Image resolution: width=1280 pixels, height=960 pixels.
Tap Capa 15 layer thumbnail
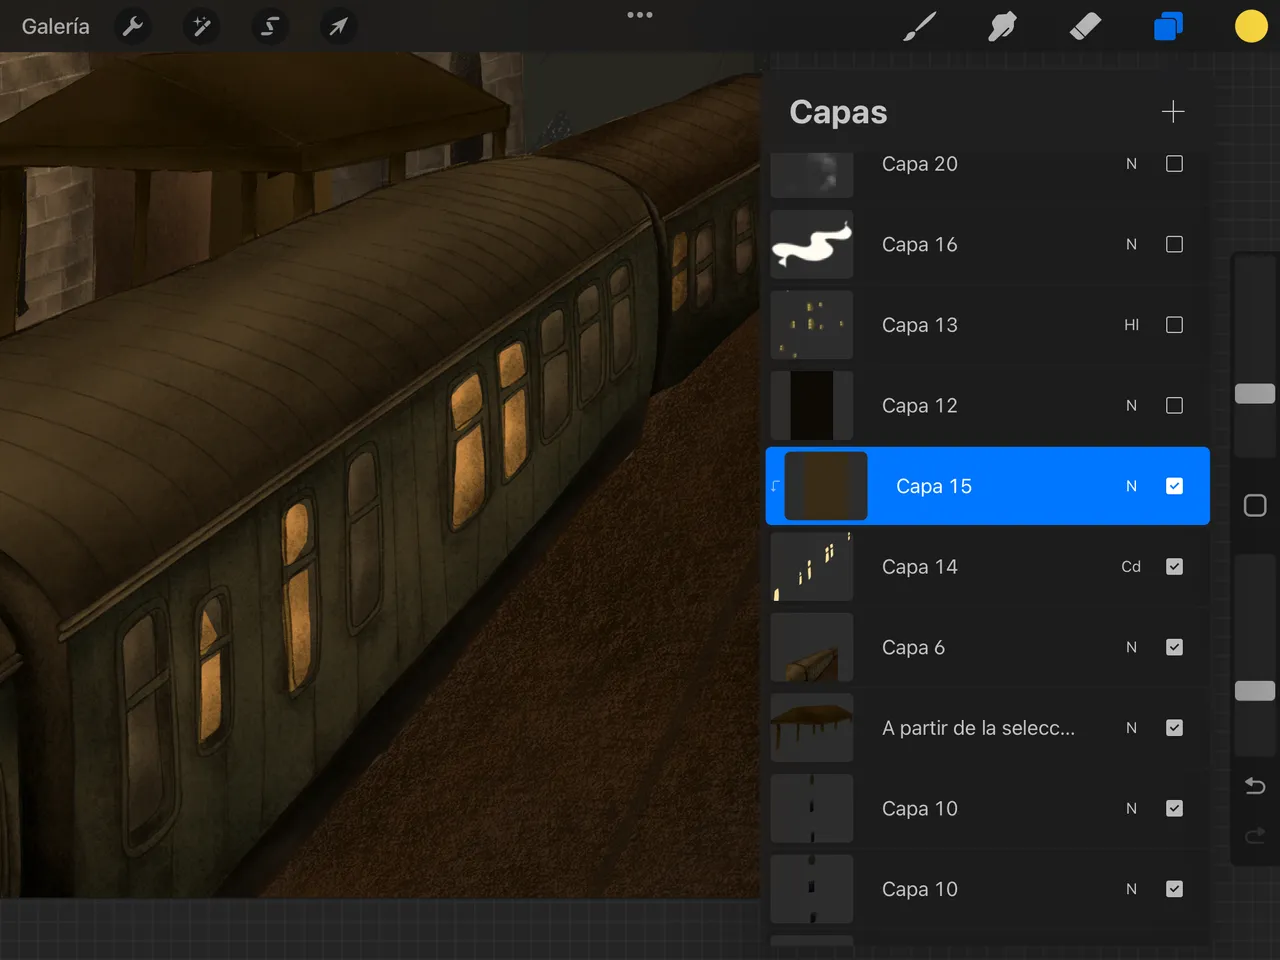(x=826, y=486)
